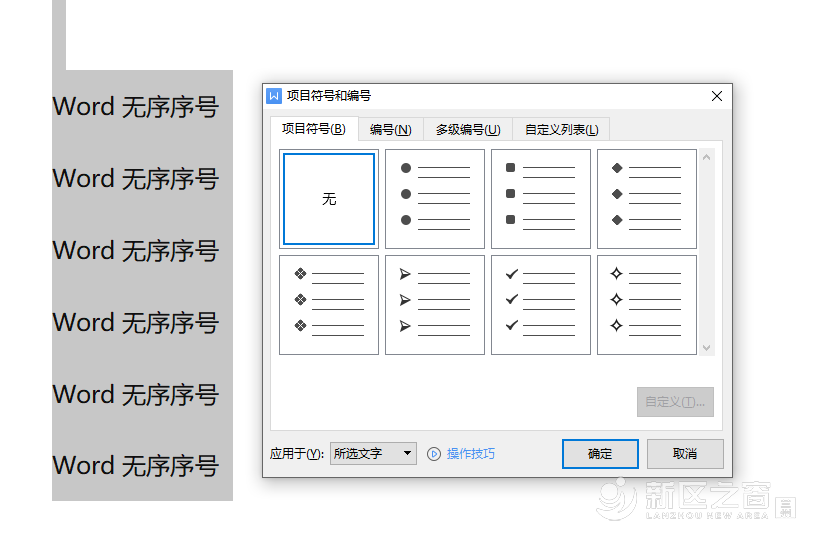Click the play icon beside 操作技巧
816x536 pixels.
click(x=434, y=454)
